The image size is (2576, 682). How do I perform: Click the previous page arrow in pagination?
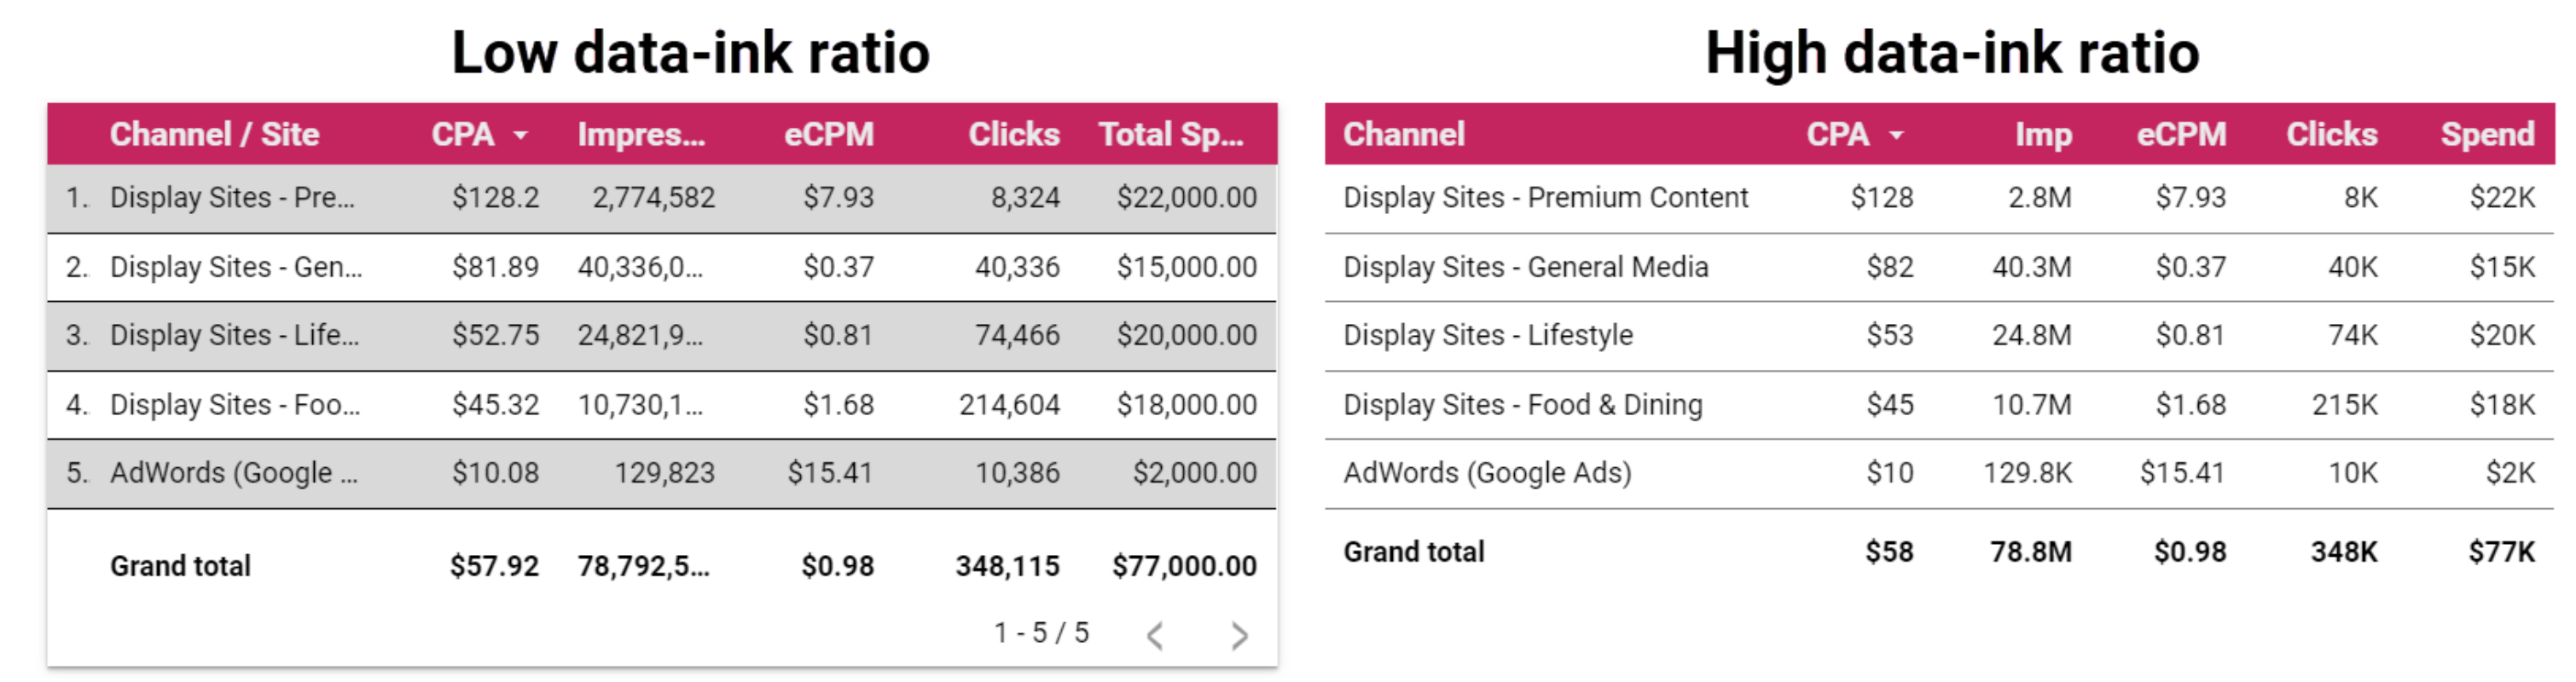click(1155, 636)
